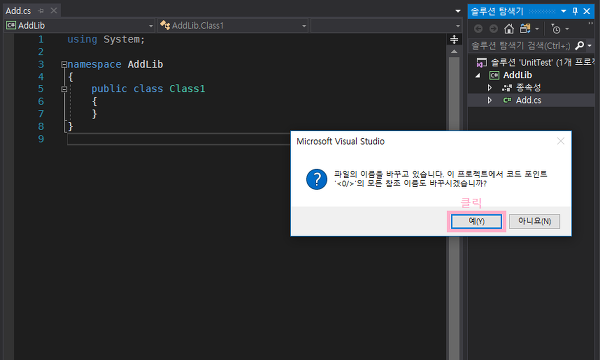Expand the Add.cs node

pyautogui.click(x=489, y=100)
